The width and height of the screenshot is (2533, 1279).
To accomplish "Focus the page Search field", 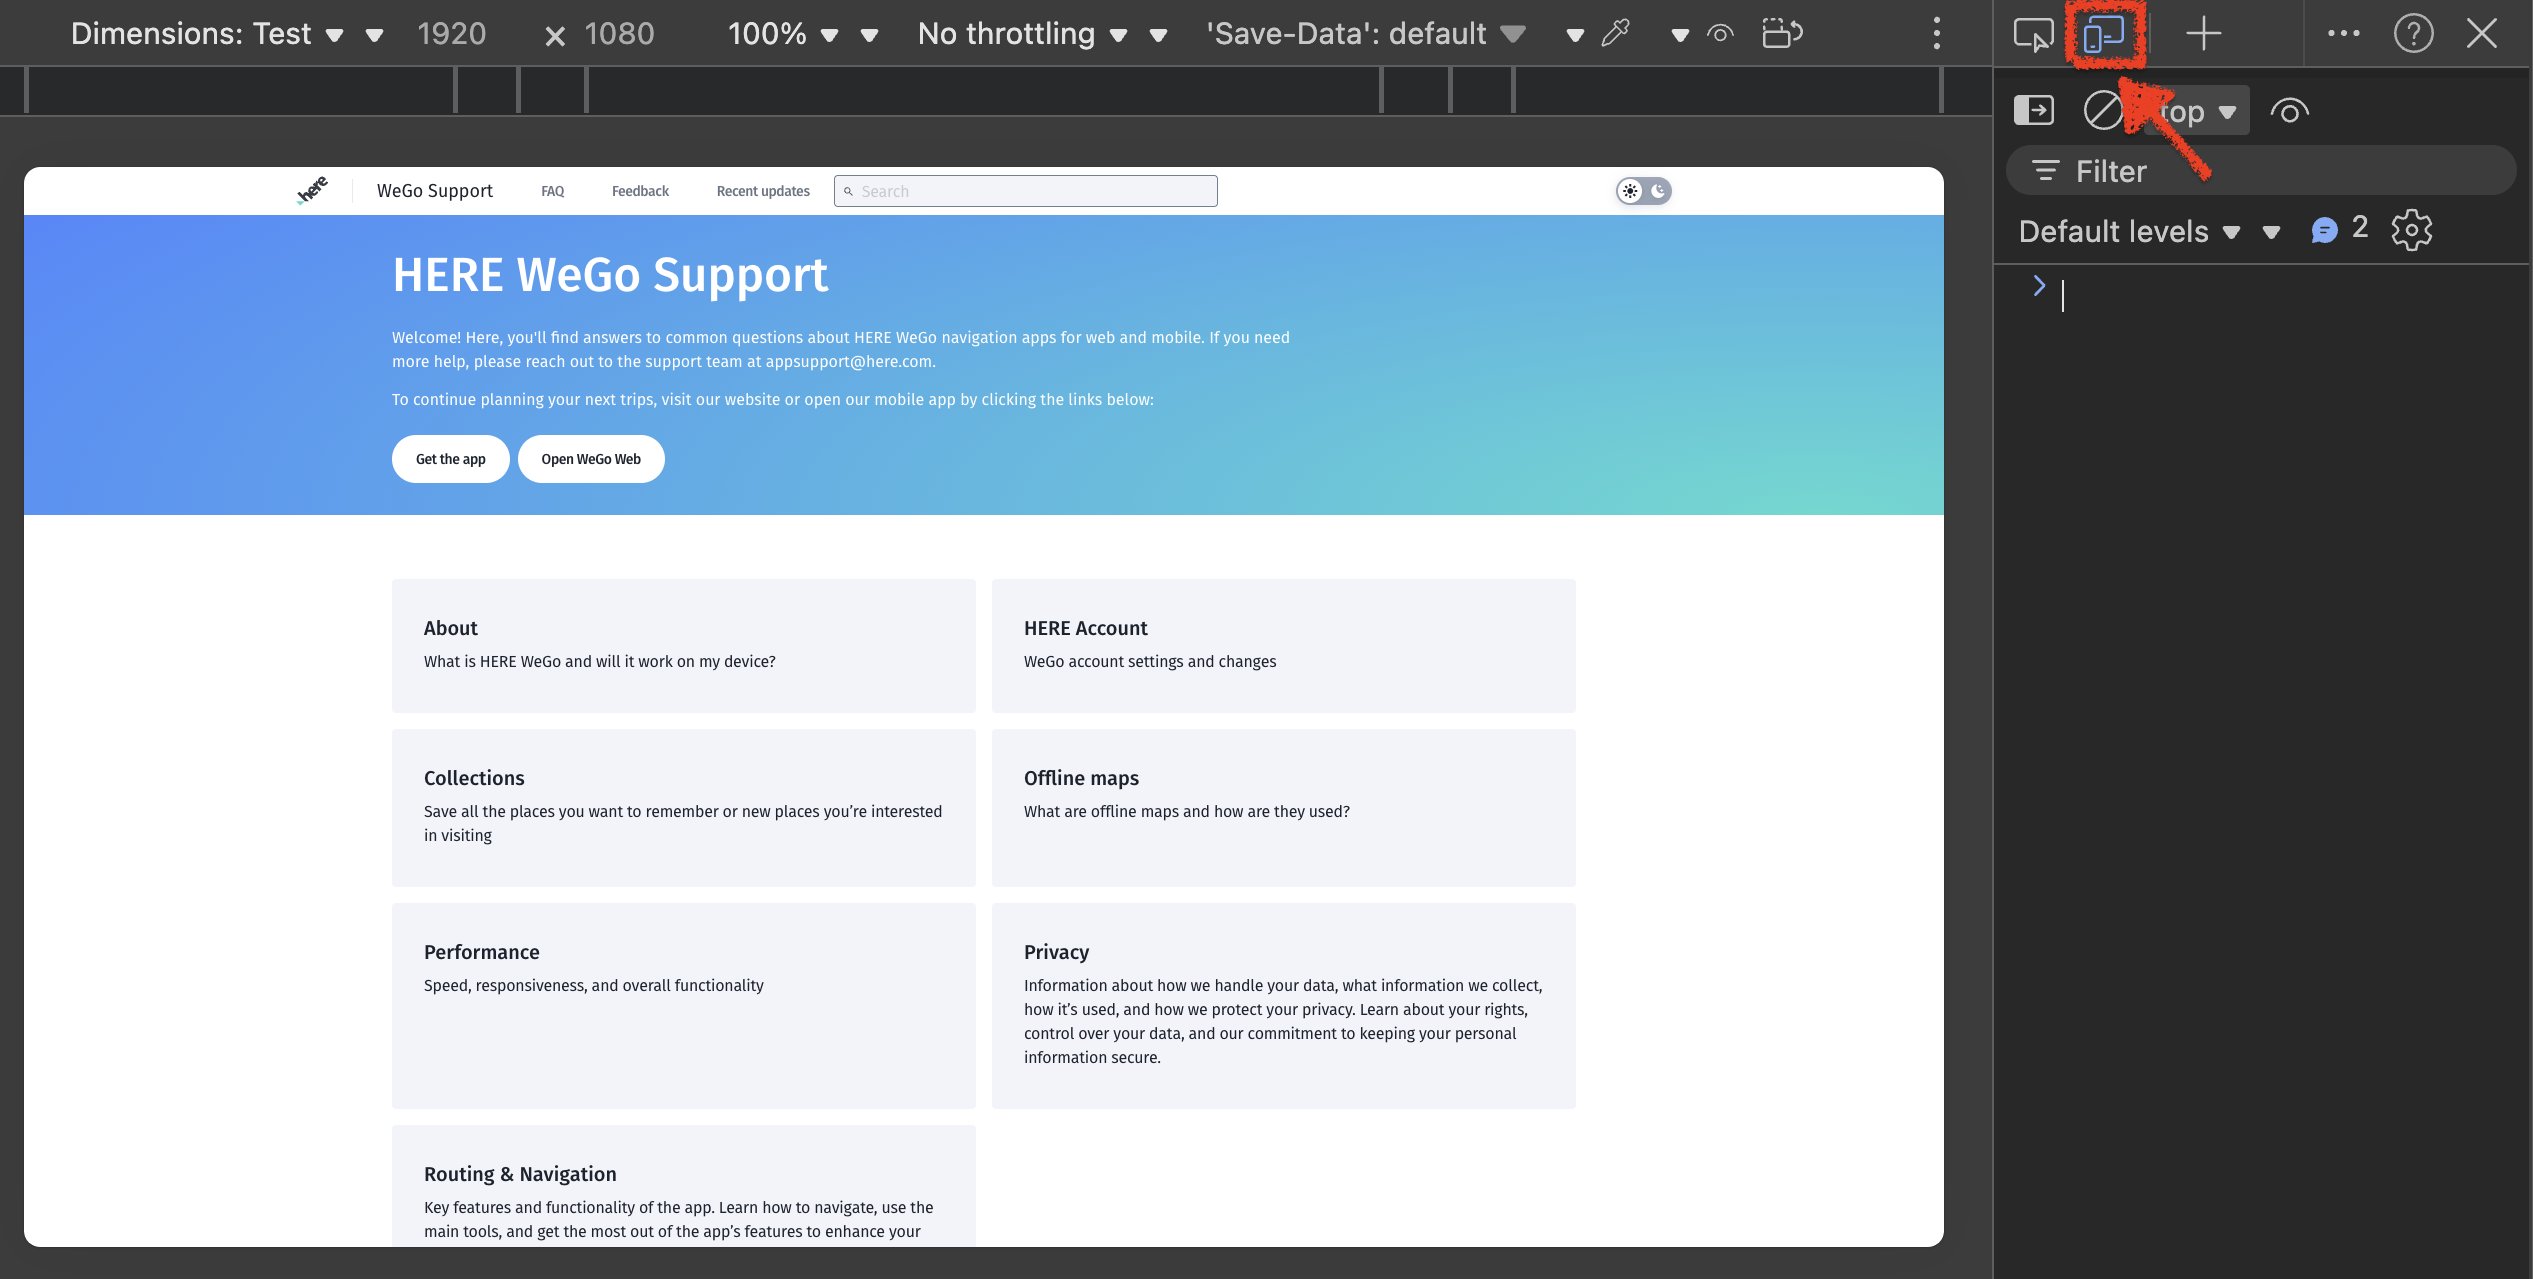I will [1026, 191].
